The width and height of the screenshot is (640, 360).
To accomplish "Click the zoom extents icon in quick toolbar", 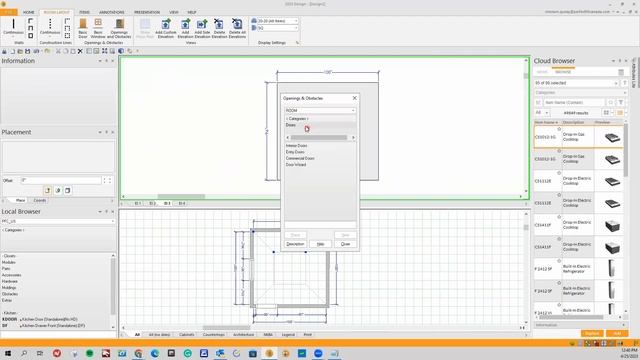I will tap(104, 51).
